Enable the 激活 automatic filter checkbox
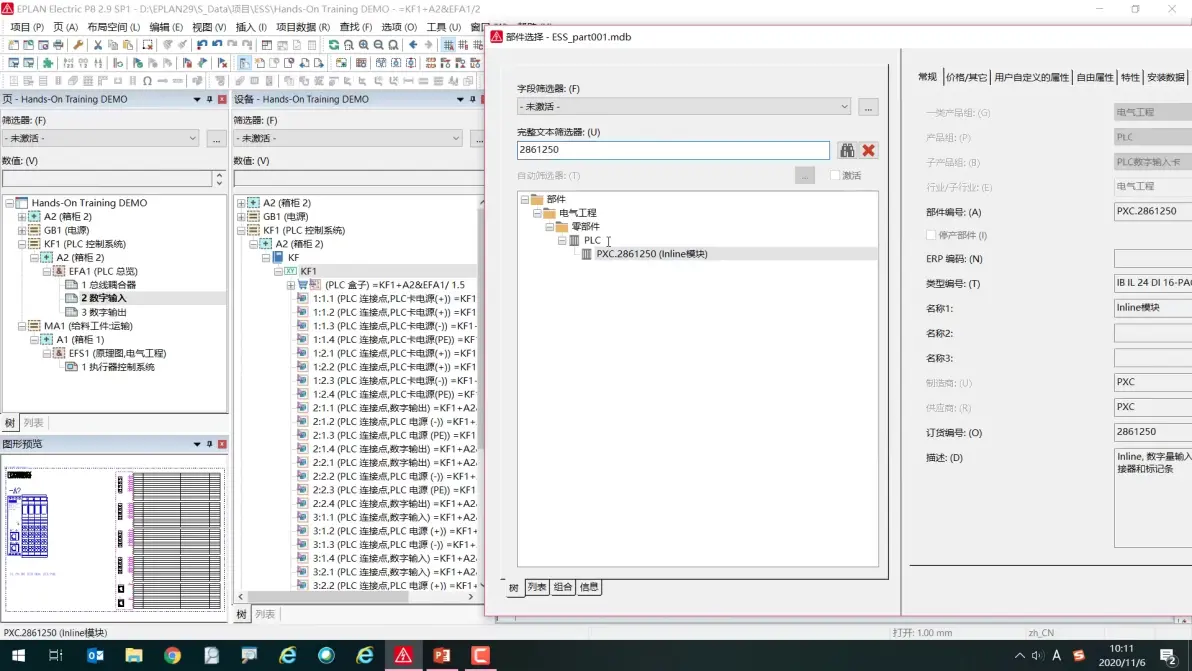The height and width of the screenshot is (671, 1192). pyautogui.click(x=835, y=176)
